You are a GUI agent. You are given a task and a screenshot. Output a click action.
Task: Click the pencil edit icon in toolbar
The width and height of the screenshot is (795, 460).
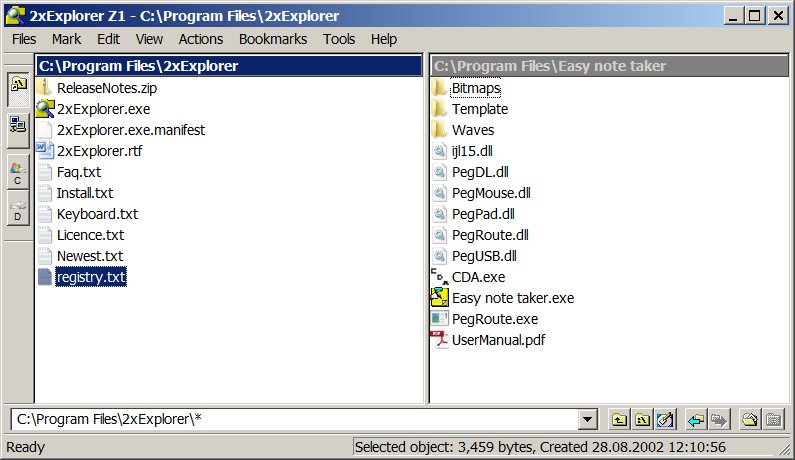click(x=665, y=419)
